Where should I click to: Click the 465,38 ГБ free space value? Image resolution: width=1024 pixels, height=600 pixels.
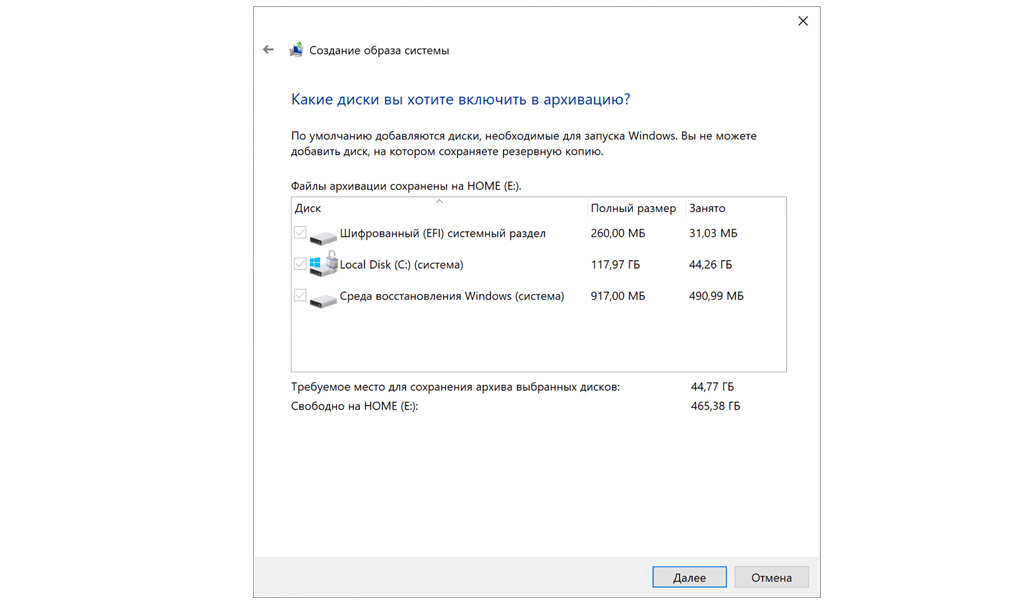pos(716,406)
